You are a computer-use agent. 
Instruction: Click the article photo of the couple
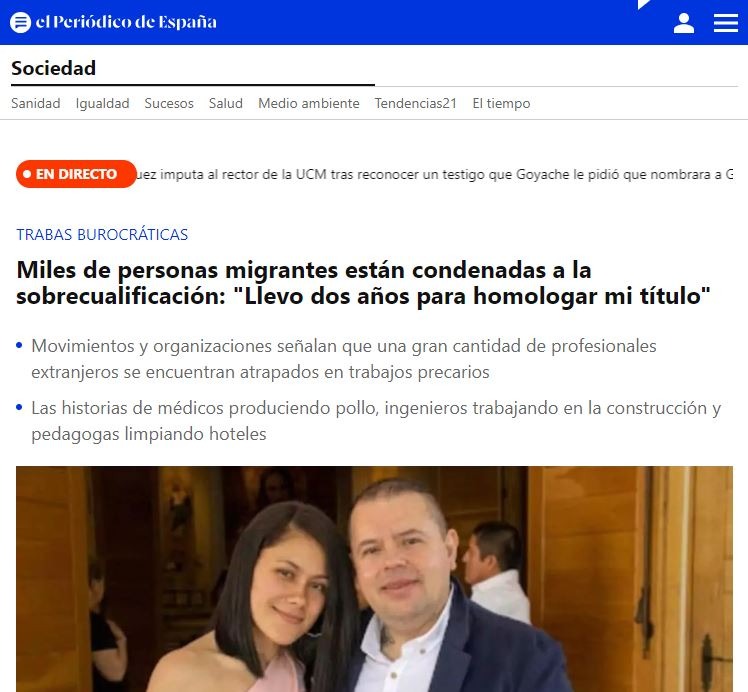[374, 579]
